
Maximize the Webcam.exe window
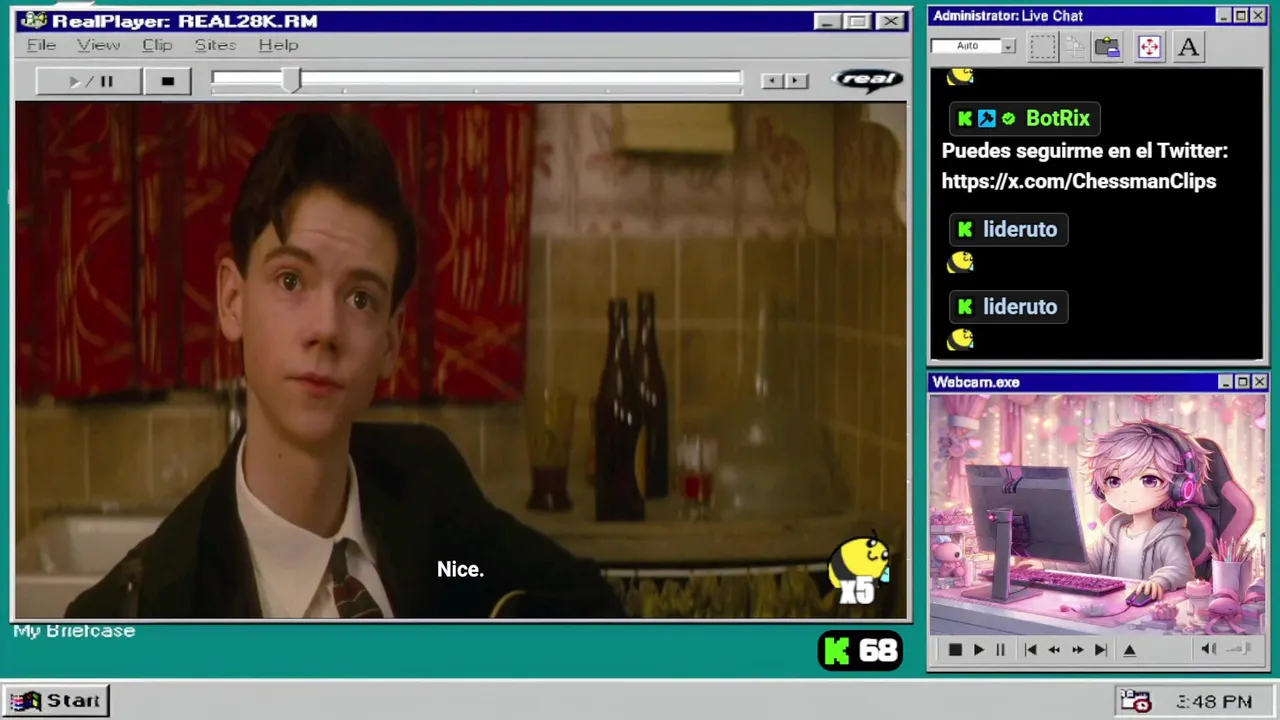1242,382
